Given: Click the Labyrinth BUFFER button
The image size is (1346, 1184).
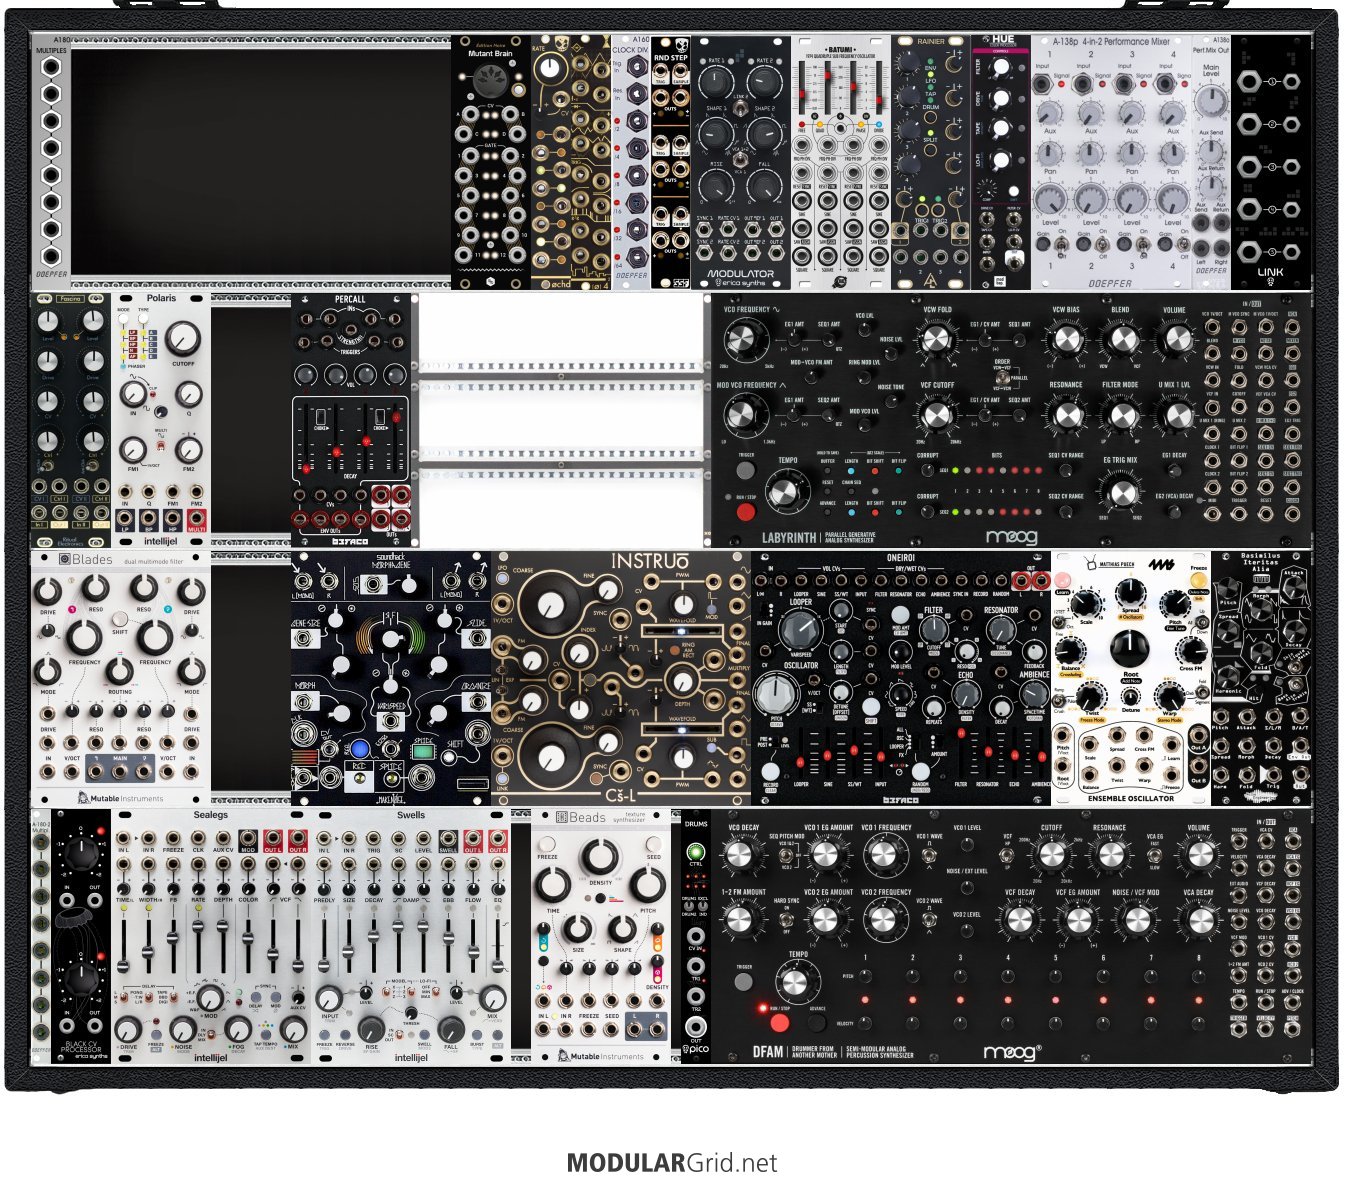Looking at the screenshot, I should pos(827,473).
